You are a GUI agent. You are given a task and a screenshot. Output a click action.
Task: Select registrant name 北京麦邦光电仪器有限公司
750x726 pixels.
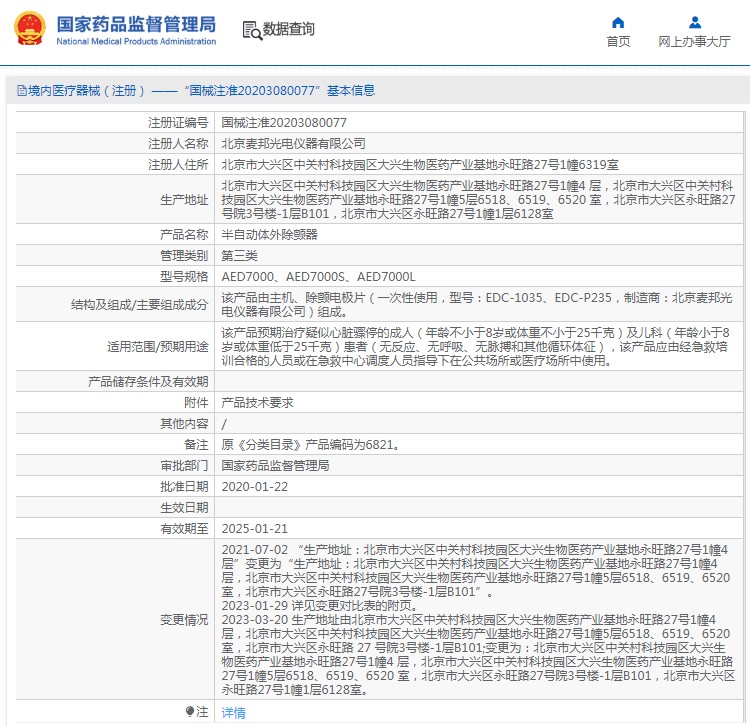tap(293, 143)
